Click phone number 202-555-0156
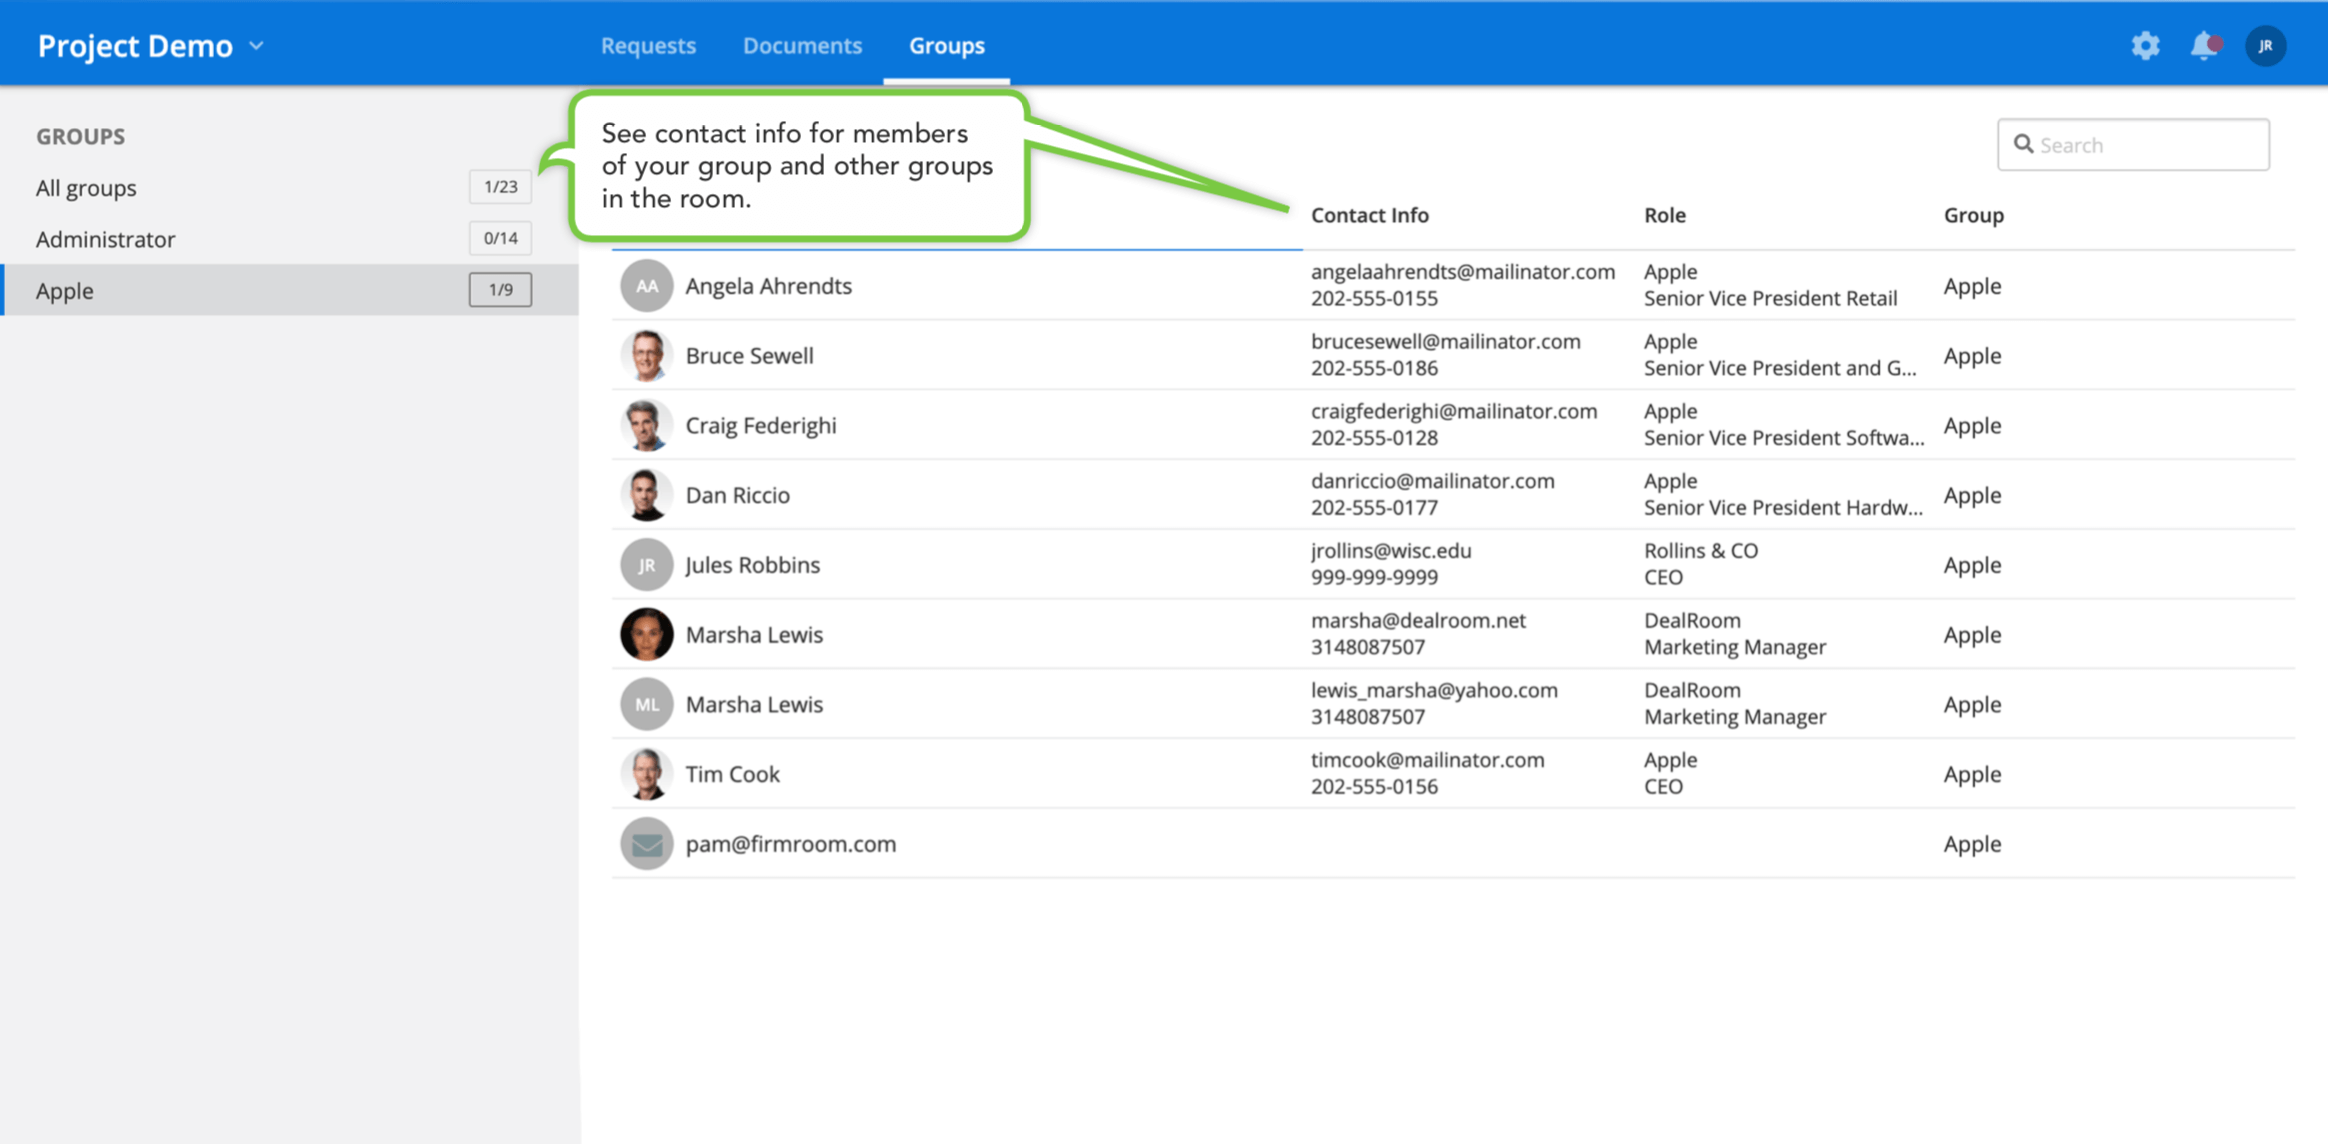Image resolution: width=2328 pixels, height=1144 pixels. [1374, 787]
